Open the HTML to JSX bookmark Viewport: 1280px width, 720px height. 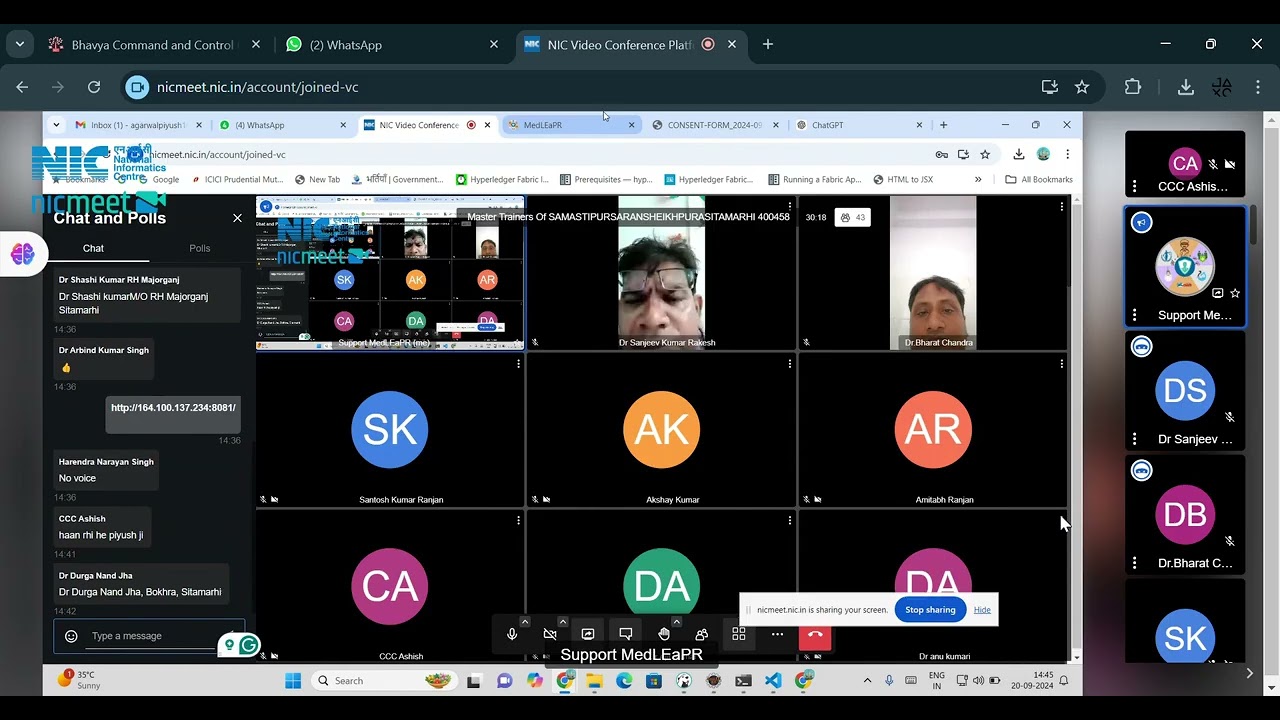pyautogui.click(x=903, y=180)
